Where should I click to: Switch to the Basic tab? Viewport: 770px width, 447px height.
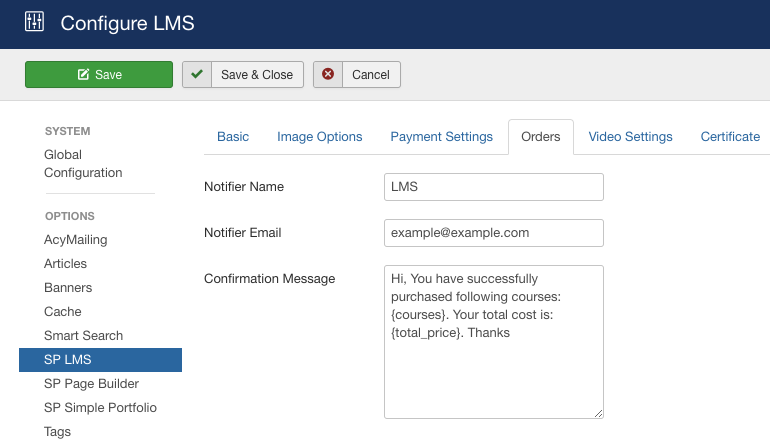click(233, 137)
